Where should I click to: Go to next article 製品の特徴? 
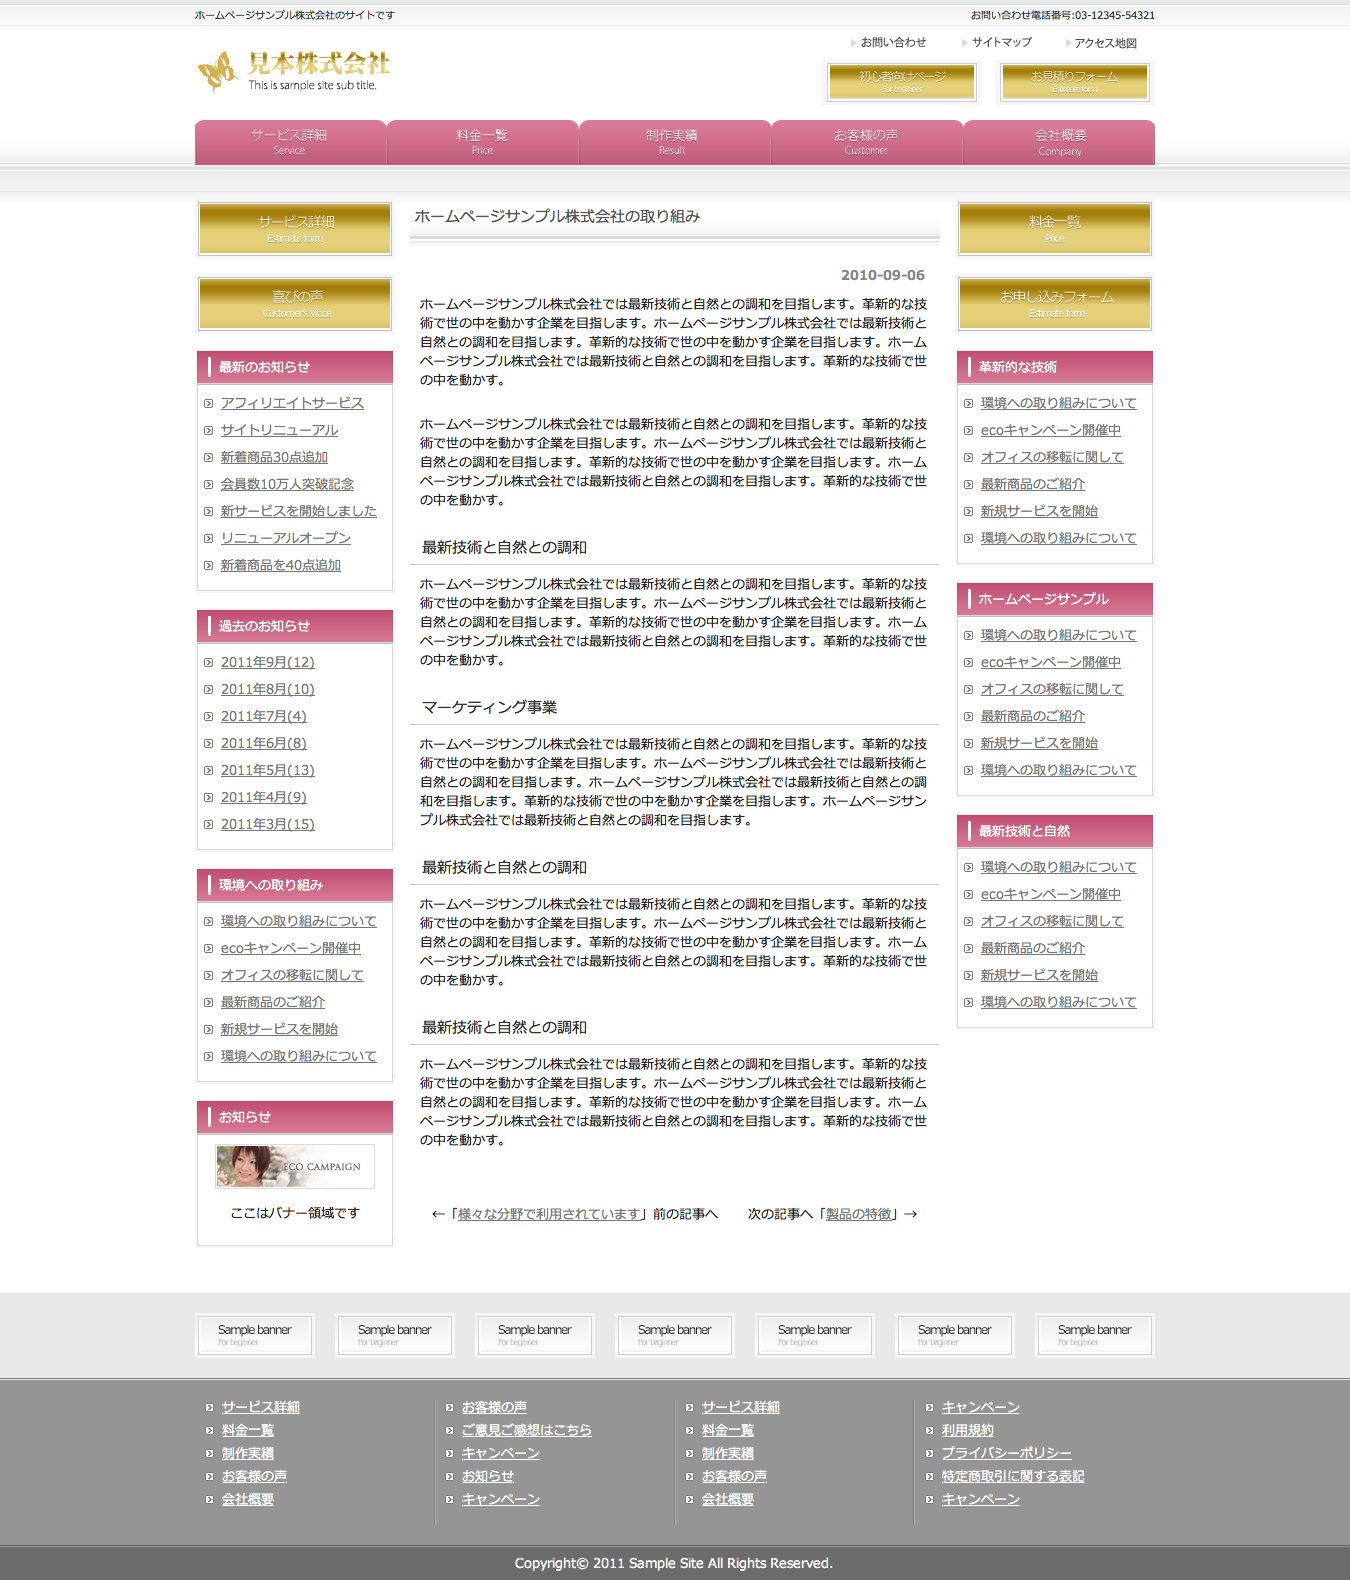click(859, 1214)
